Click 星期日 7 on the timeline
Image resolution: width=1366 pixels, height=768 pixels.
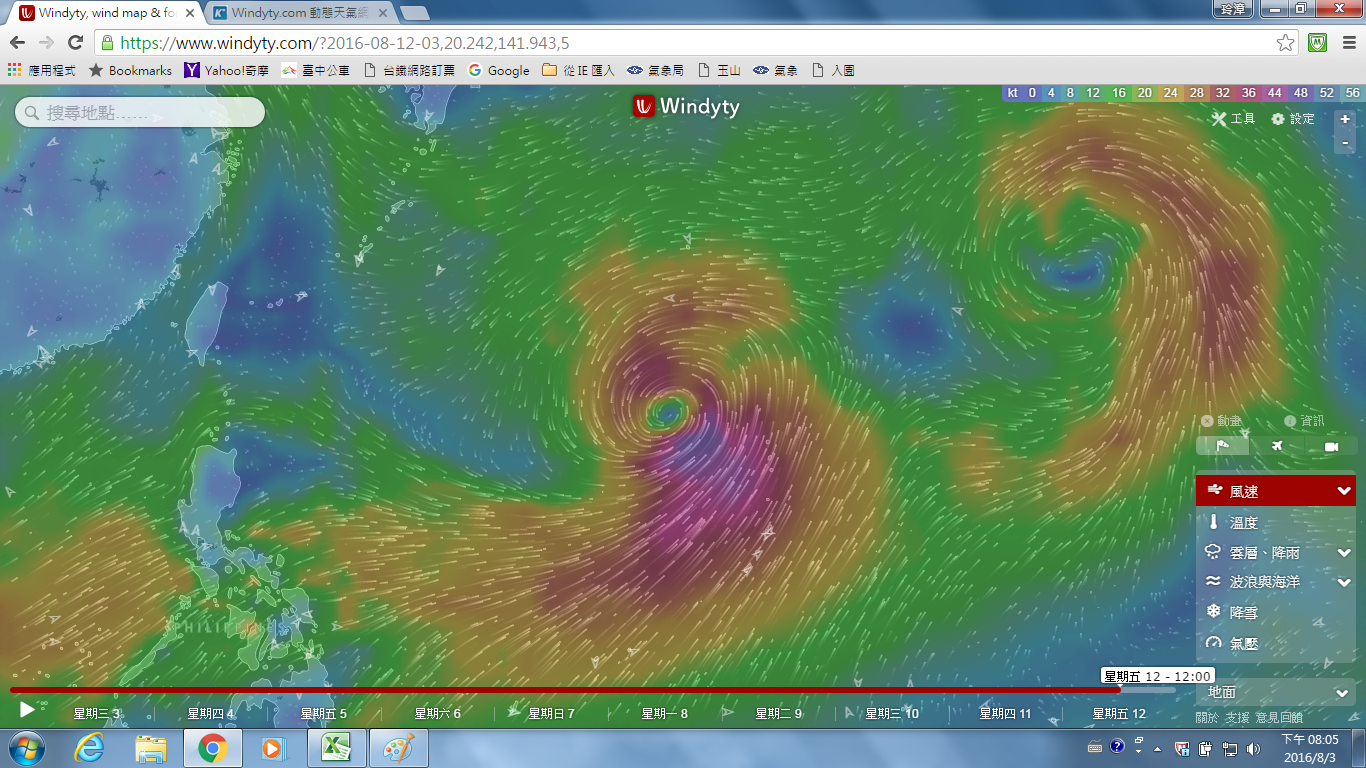coord(551,714)
